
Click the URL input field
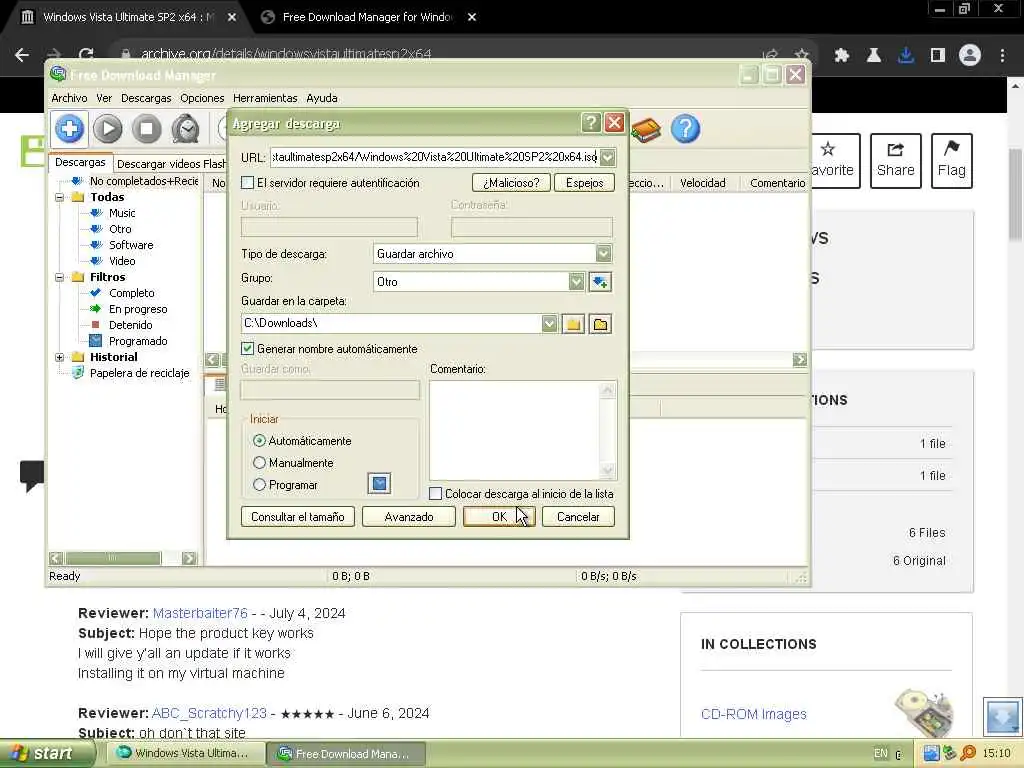click(x=434, y=157)
